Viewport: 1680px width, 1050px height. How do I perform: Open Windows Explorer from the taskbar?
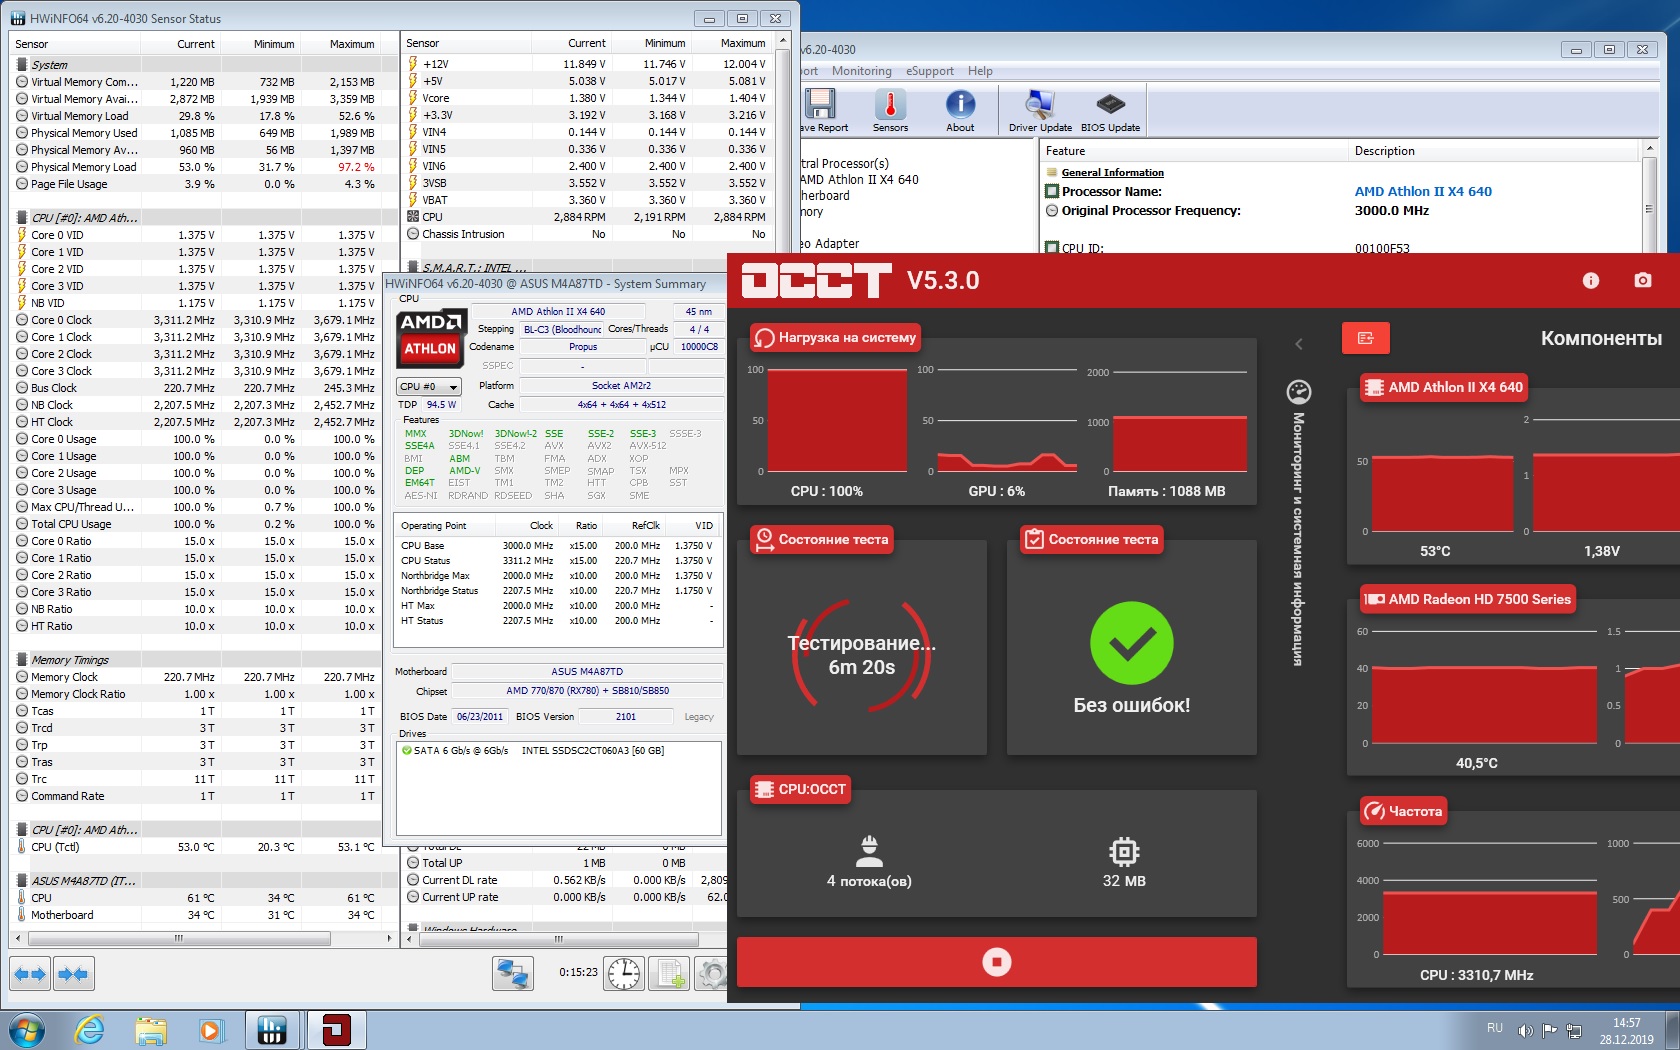[x=151, y=1030]
